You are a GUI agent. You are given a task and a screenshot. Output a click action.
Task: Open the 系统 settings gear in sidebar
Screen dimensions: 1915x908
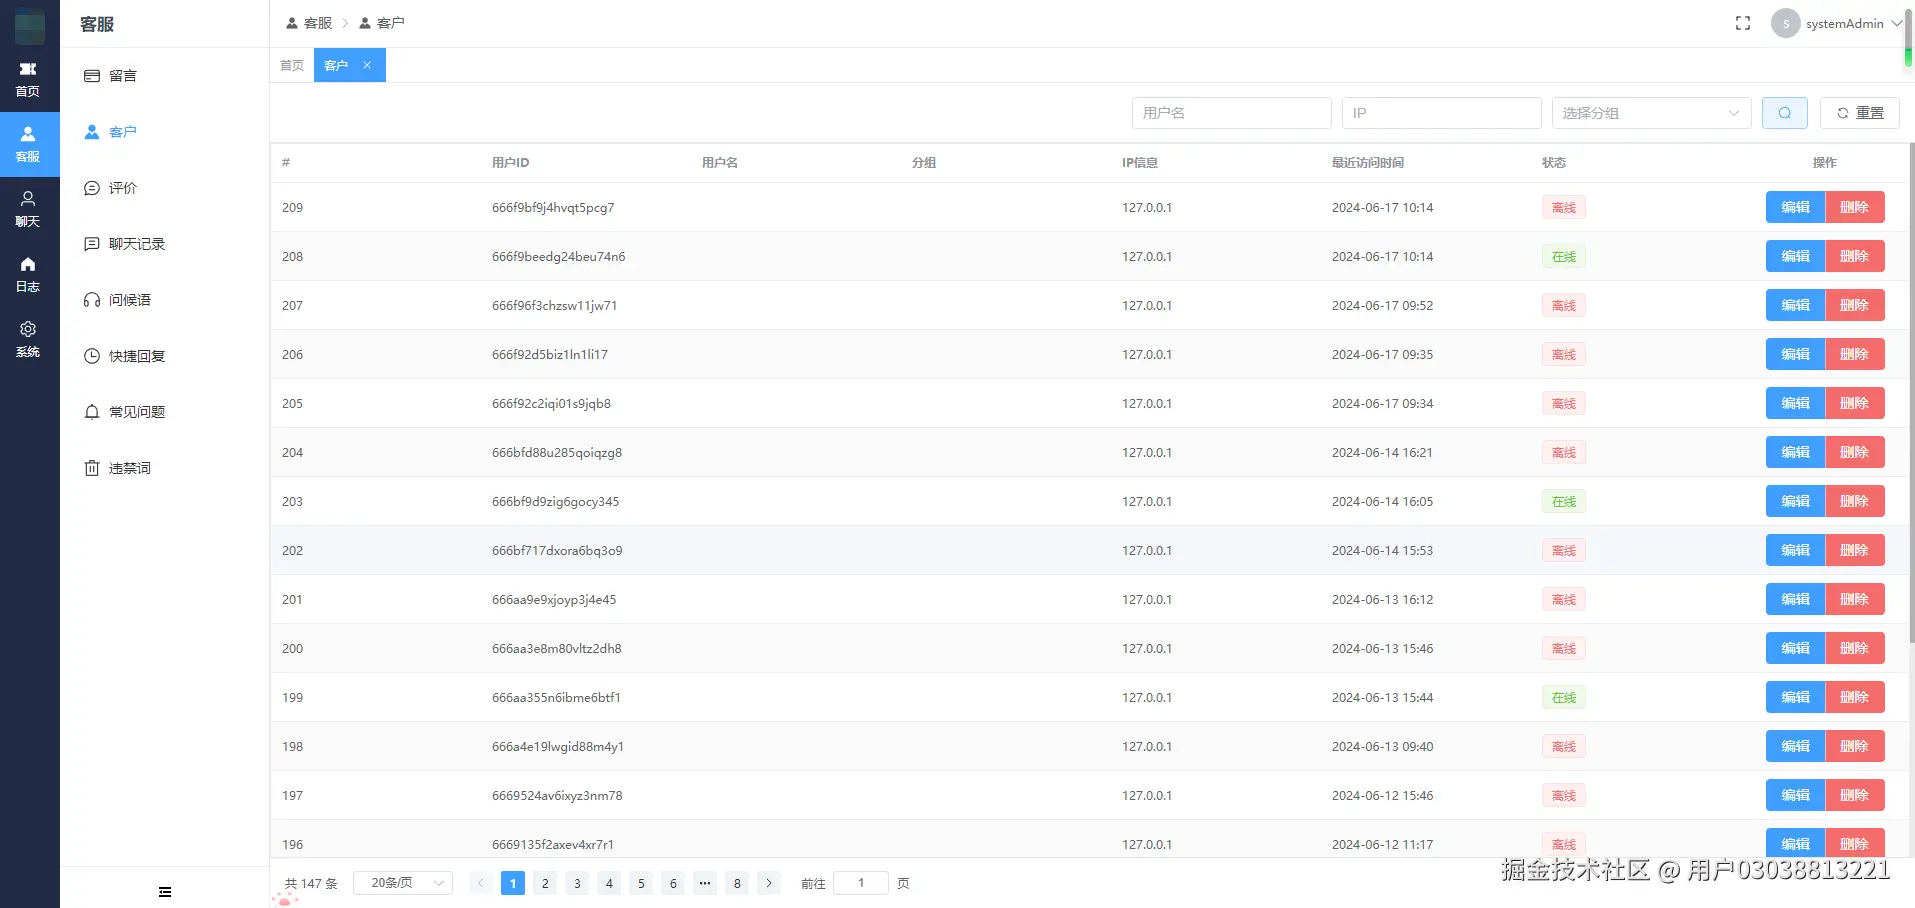pyautogui.click(x=28, y=339)
